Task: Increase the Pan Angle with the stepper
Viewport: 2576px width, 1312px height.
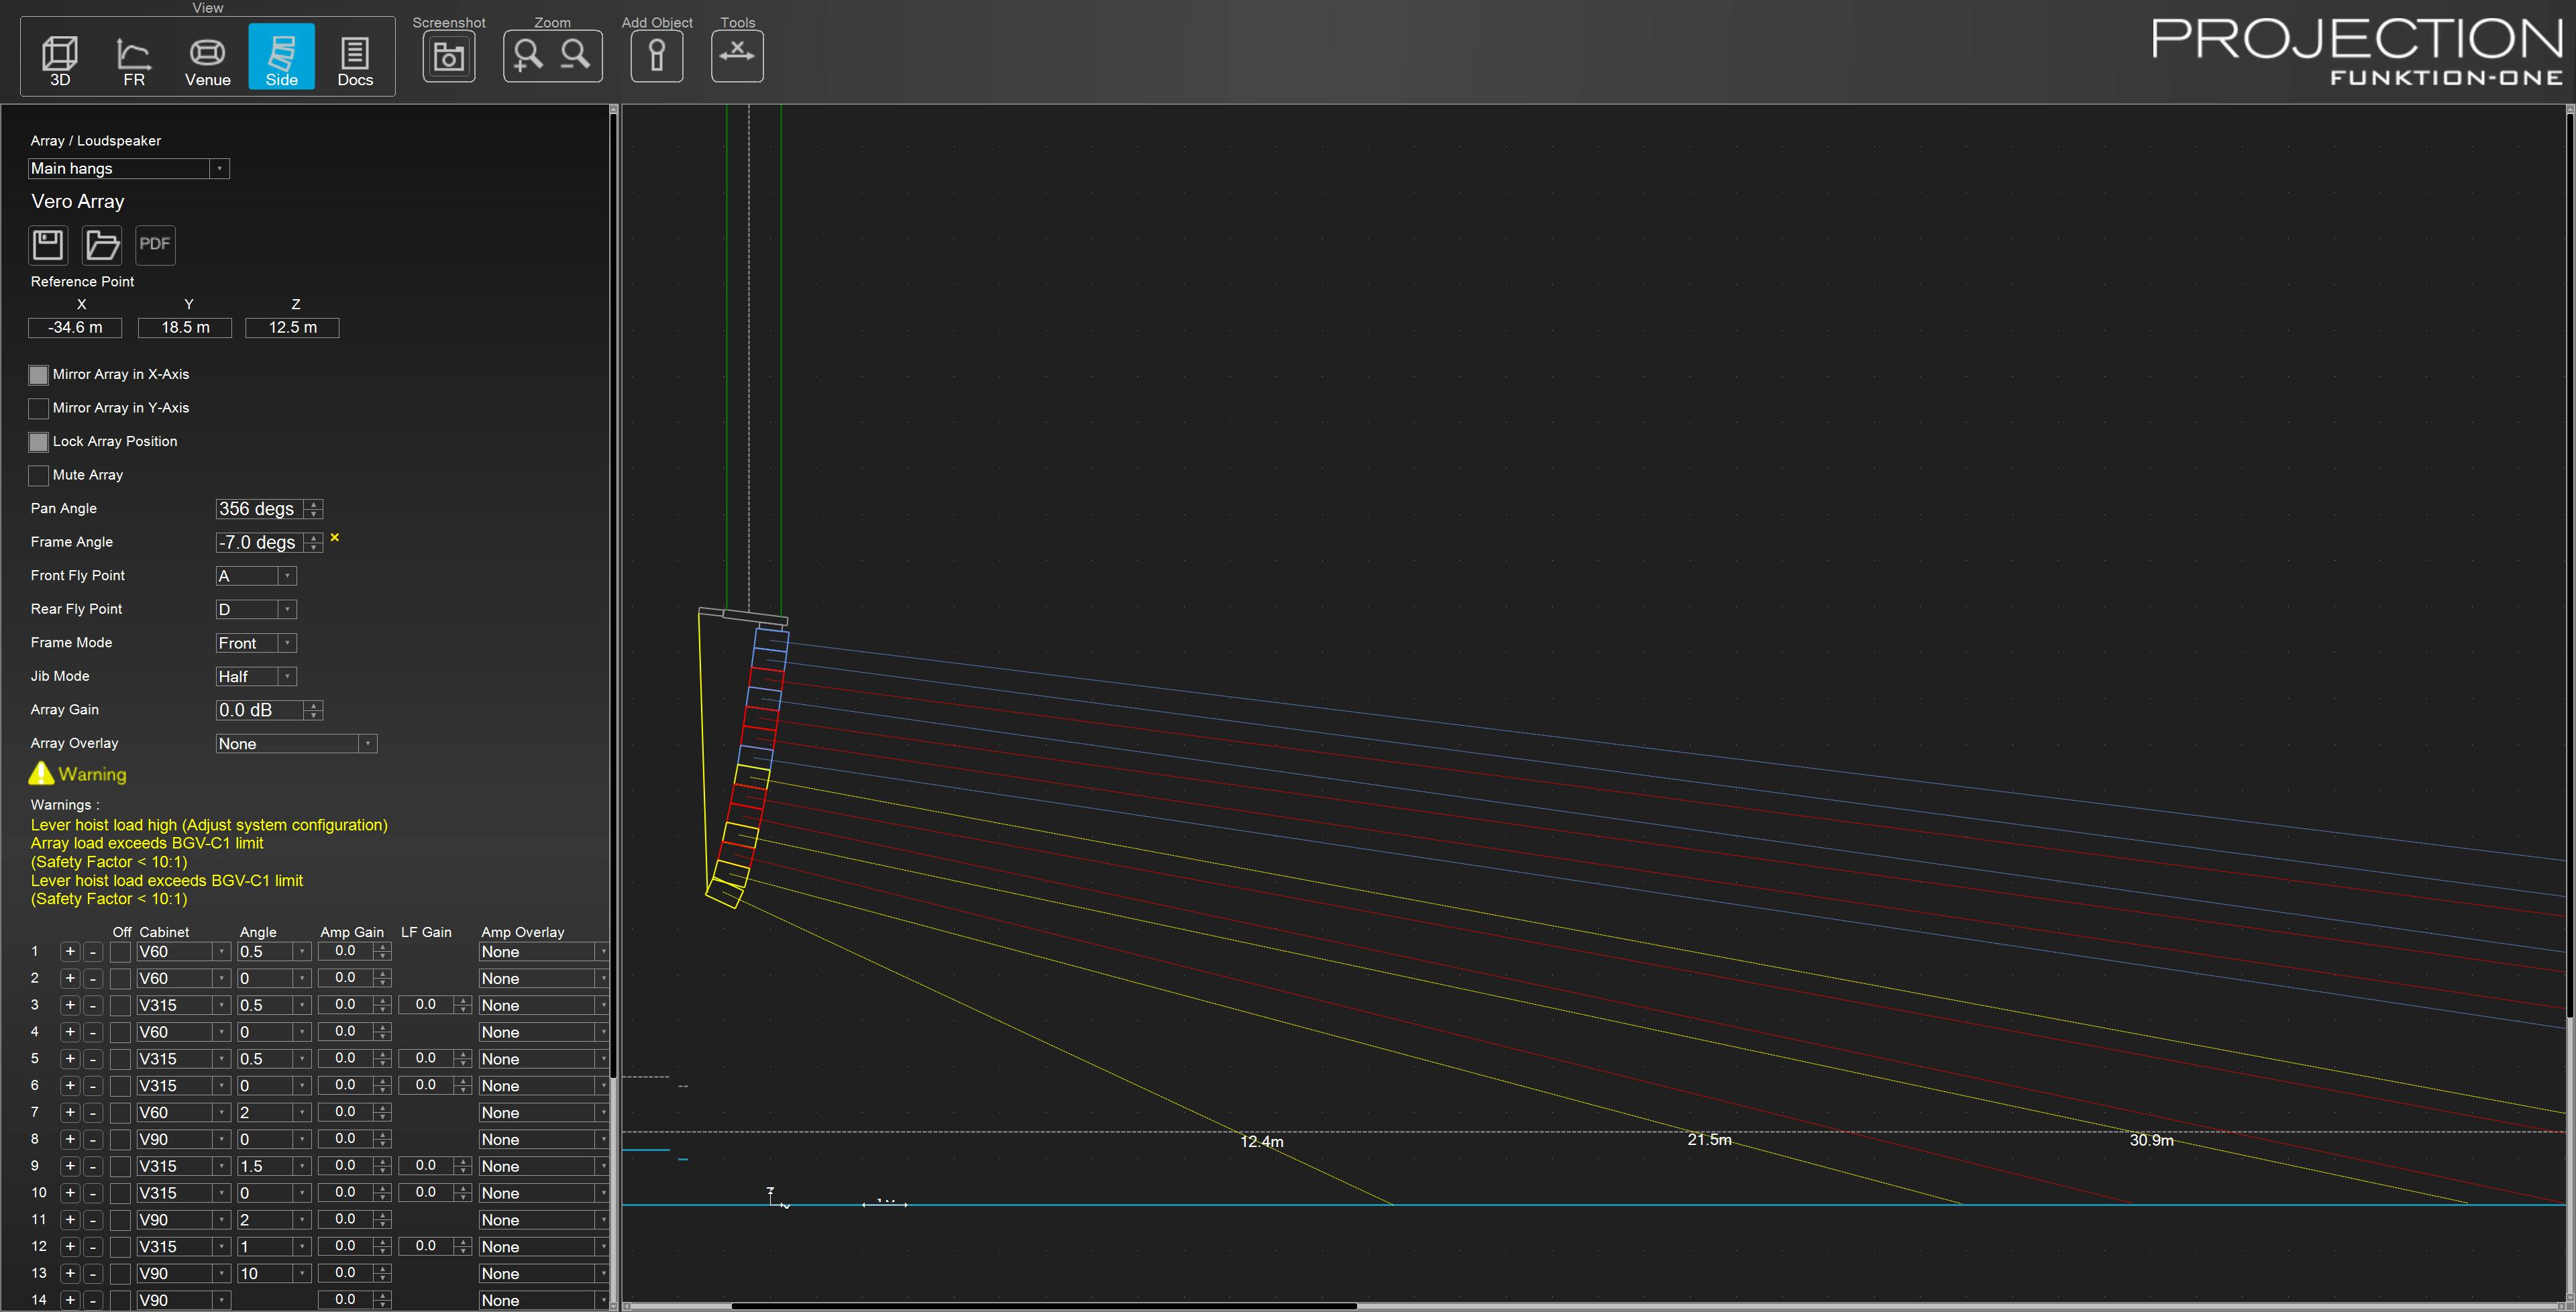Action: point(313,504)
